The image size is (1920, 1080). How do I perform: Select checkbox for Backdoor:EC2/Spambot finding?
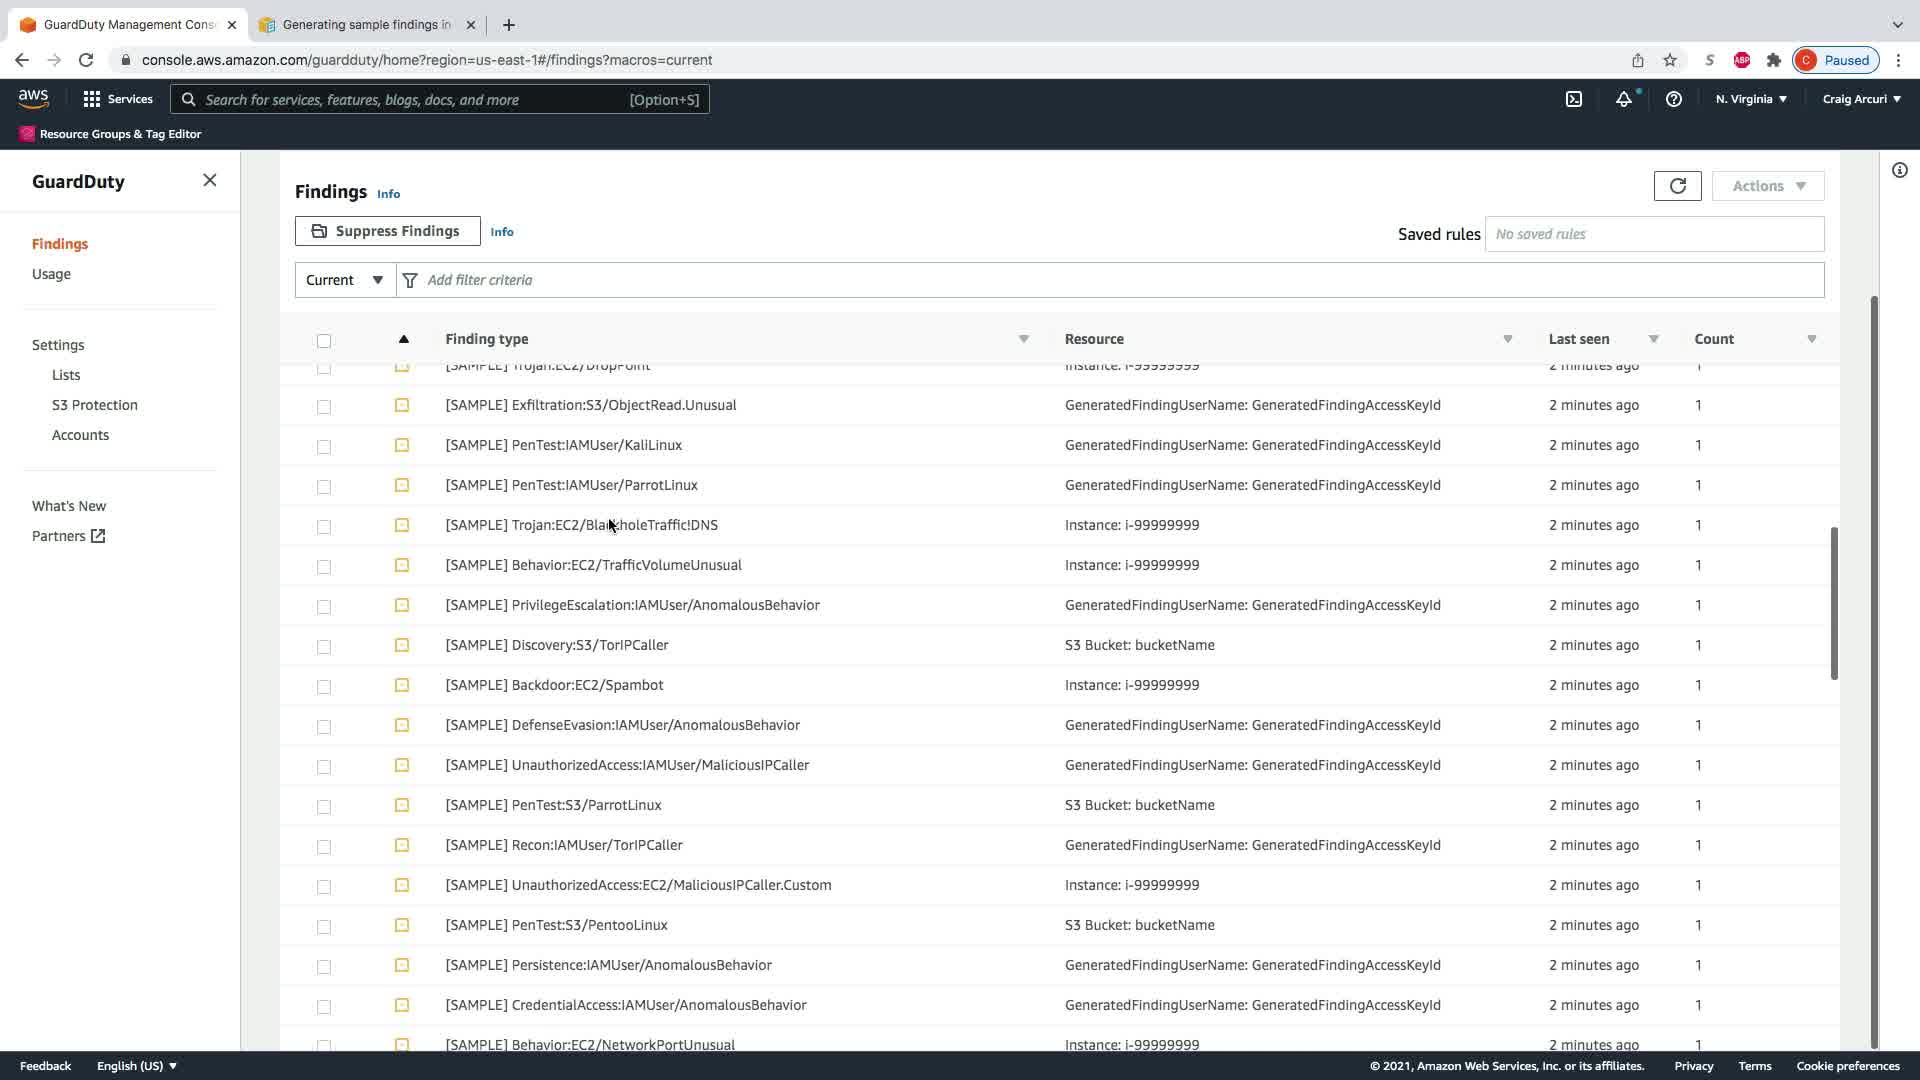pyautogui.click(x=324, y=686)
